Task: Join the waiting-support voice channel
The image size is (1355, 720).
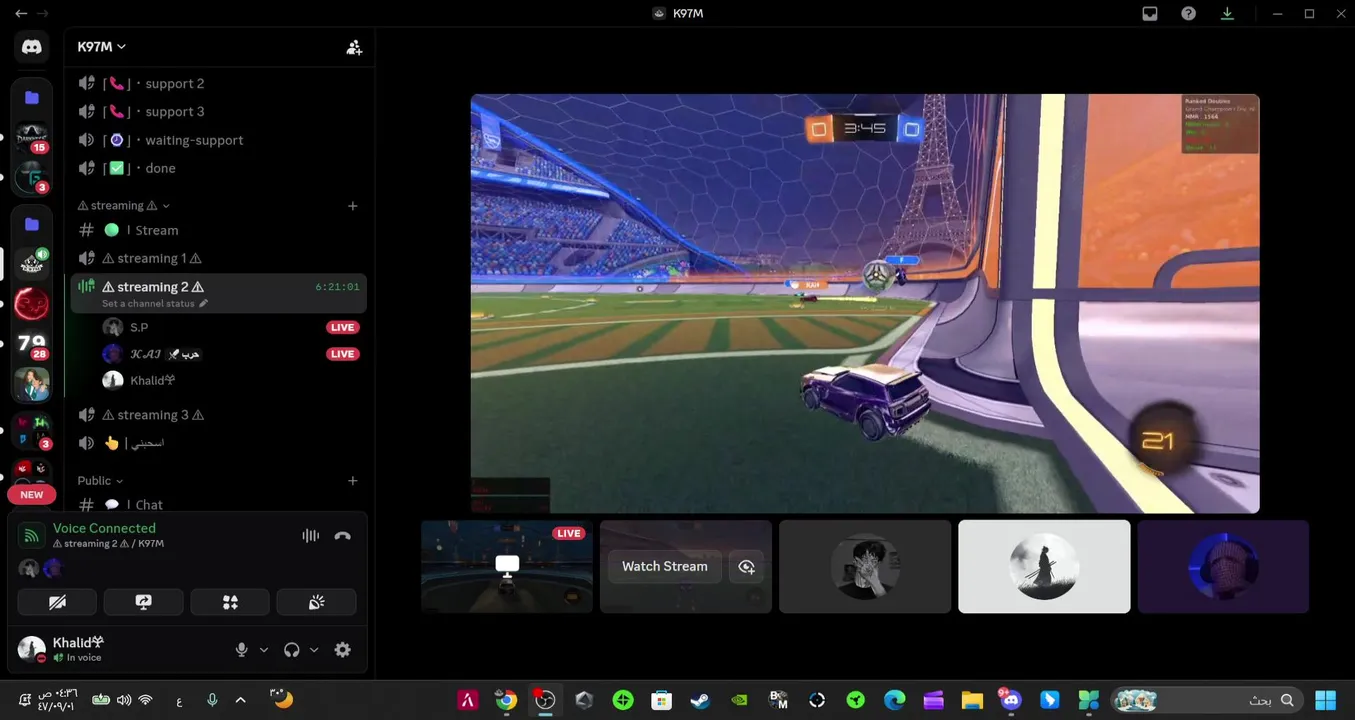Action: [219, 140]
